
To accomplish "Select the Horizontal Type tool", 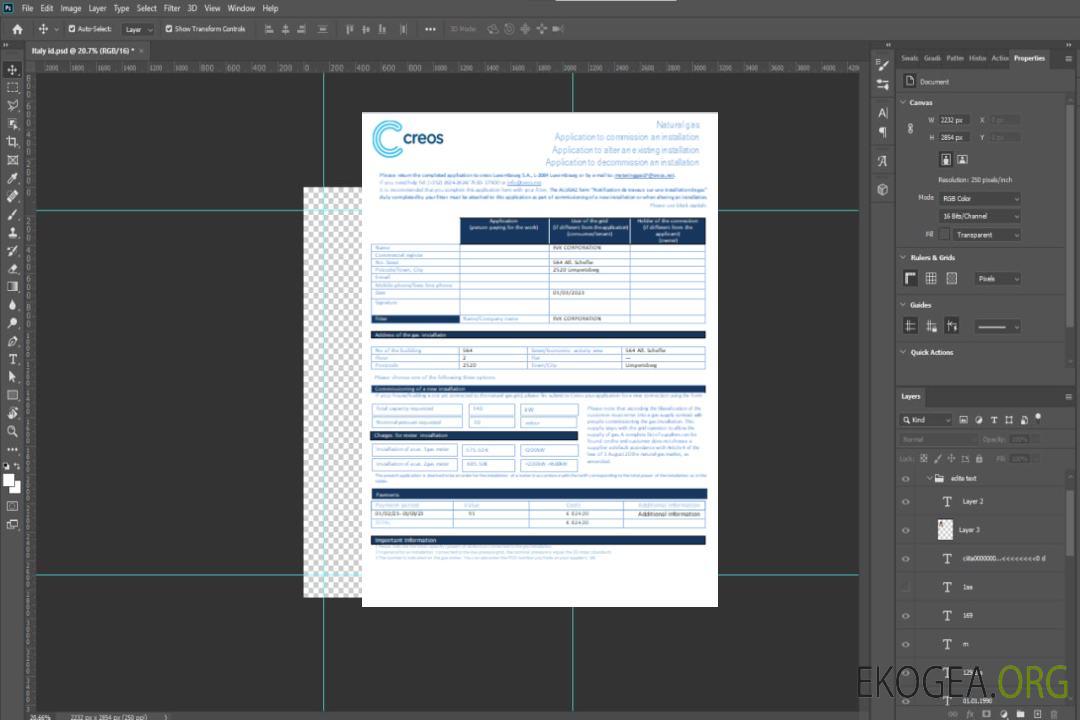I will click(13, 359).
